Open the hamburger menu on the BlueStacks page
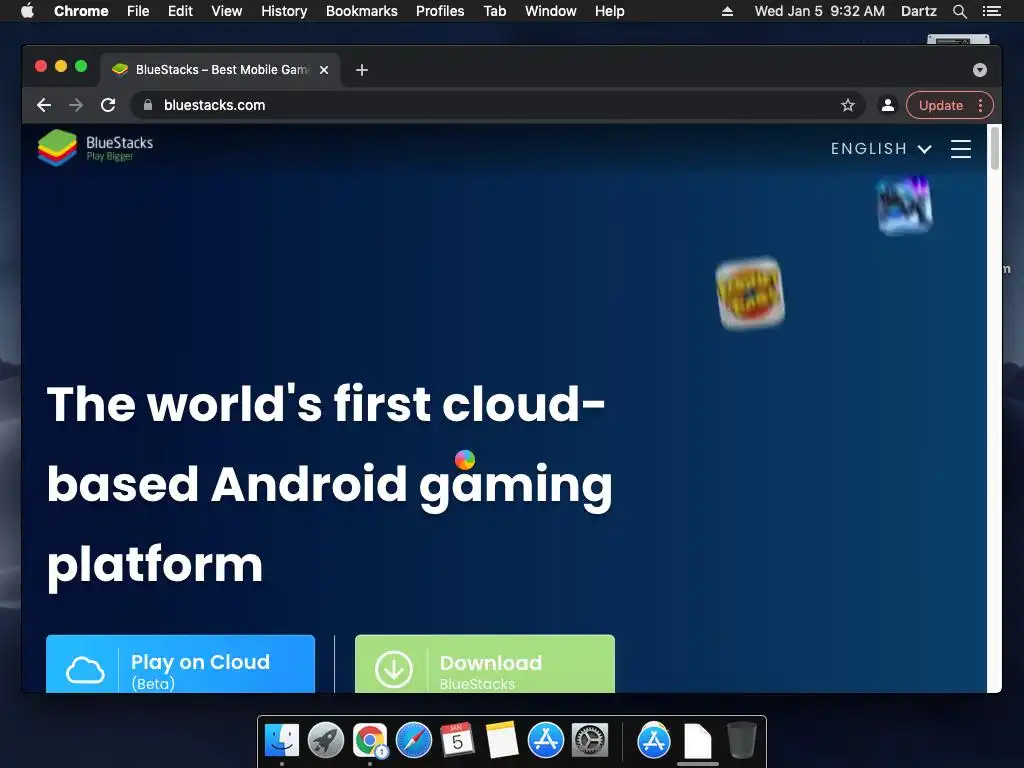Image resolution: width=1024 pixels, height=768 pixels. (x=960, y=149)
